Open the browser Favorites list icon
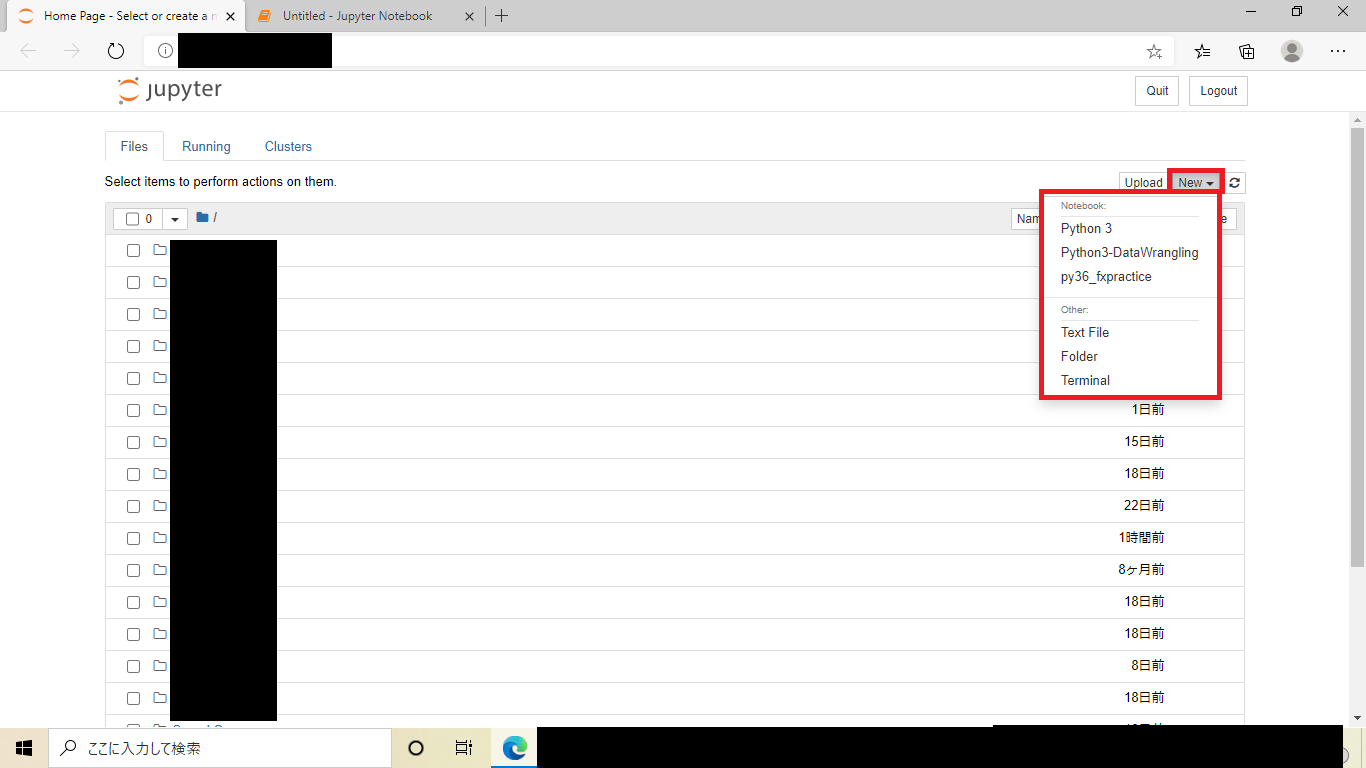 click(1202, 51)
